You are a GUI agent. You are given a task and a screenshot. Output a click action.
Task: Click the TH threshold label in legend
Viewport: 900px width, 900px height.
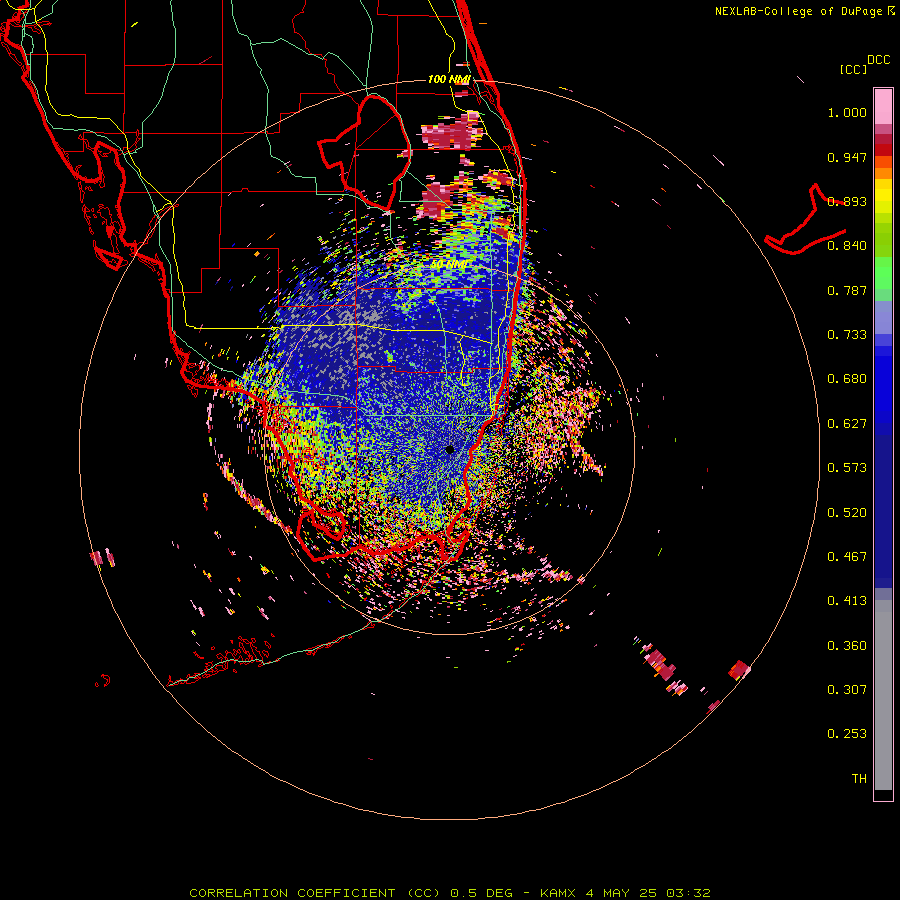pyautogui.click(x=859, y=779)
